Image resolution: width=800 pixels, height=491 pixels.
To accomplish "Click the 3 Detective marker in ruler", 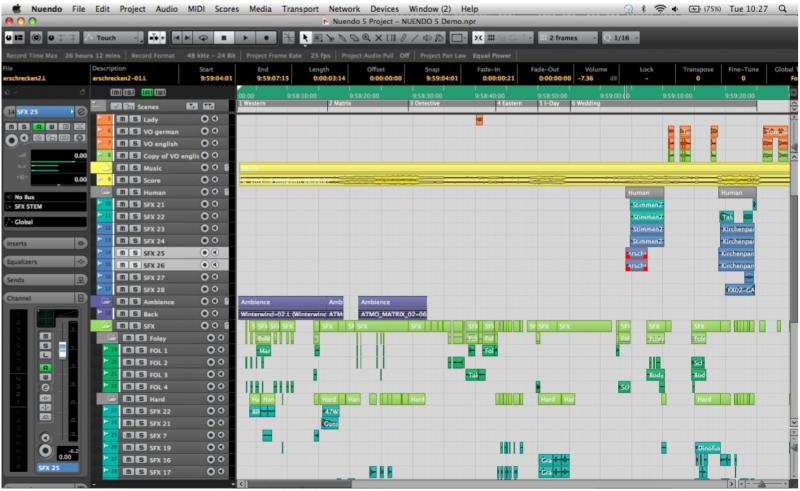I will pos(424,104).
